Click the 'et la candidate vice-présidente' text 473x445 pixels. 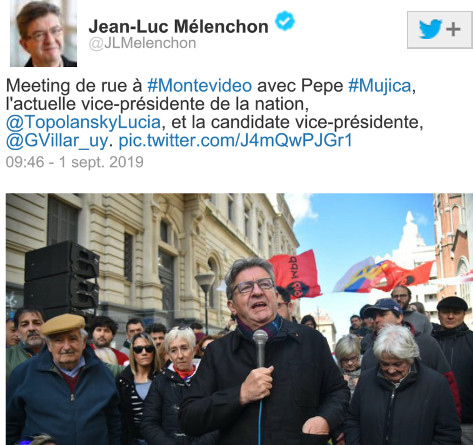pyautogui.click(x=297, y=122)
